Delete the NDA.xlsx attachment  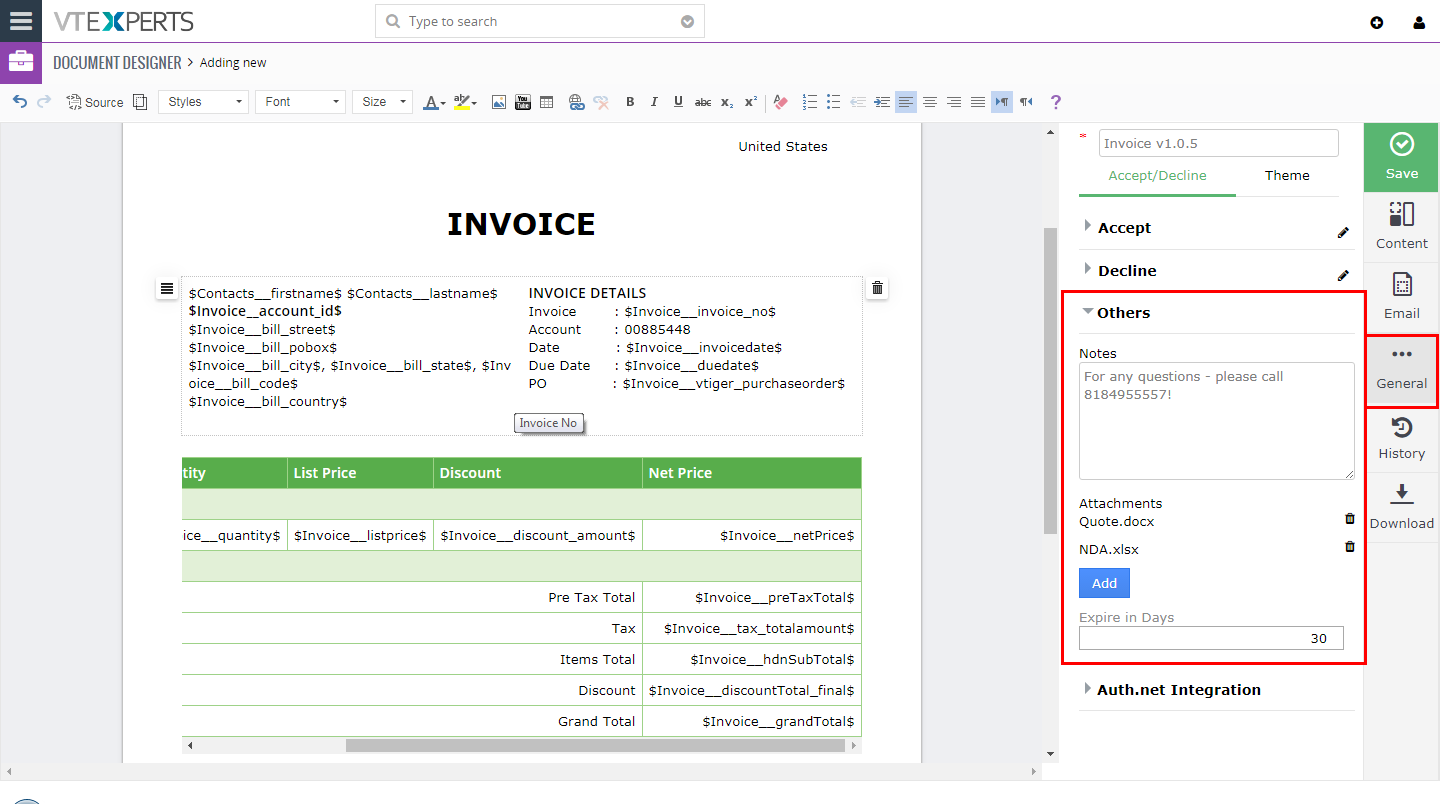point(1349,547)
